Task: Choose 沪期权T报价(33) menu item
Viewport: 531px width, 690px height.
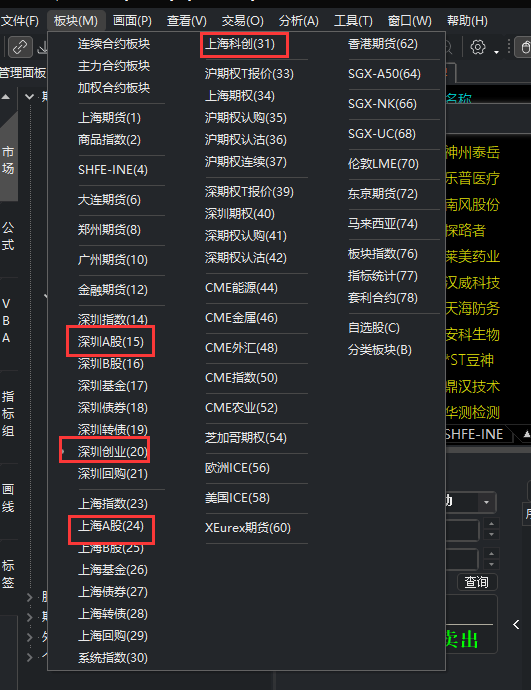Action: [x=249, y=73]
